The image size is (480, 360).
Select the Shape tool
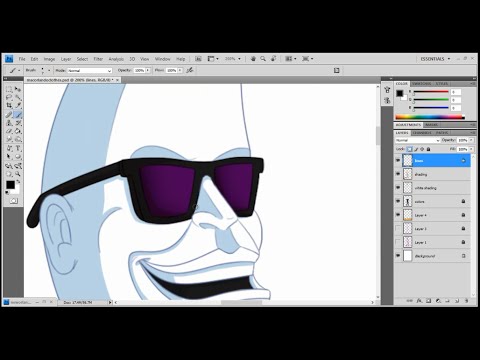[x=18, y=156]
